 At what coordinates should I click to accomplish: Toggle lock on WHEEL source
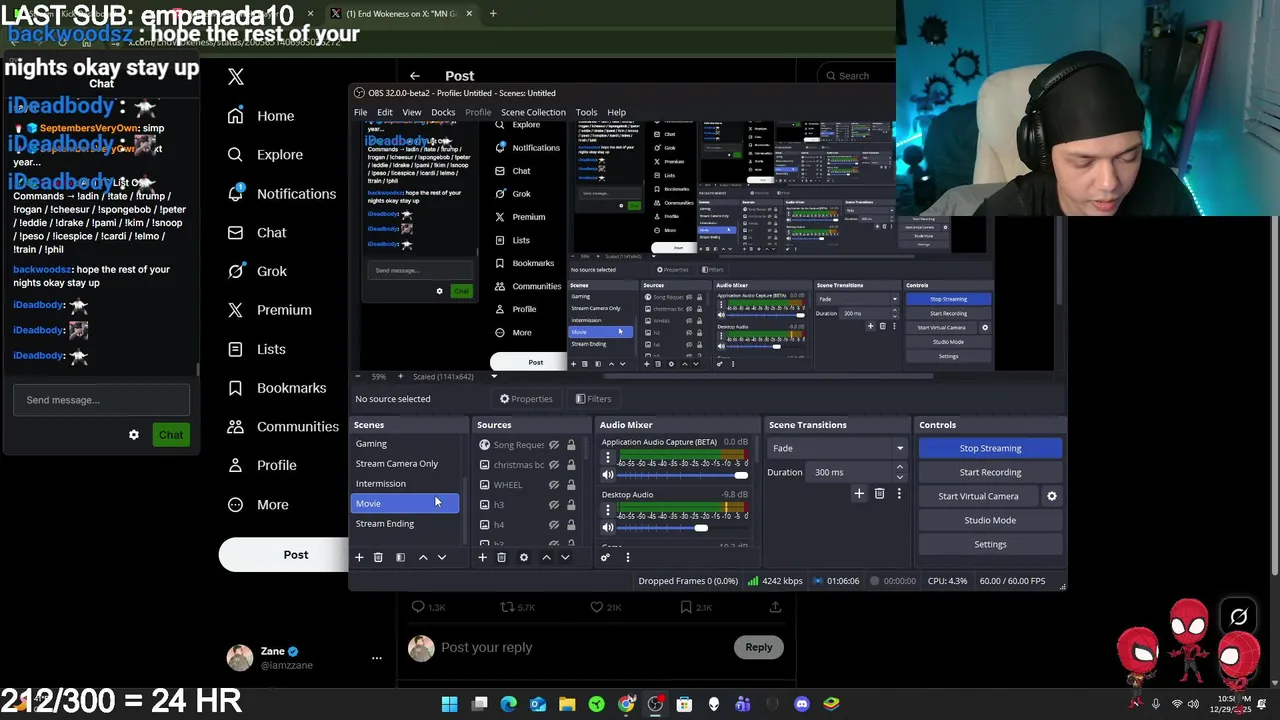tap(571, 485)
